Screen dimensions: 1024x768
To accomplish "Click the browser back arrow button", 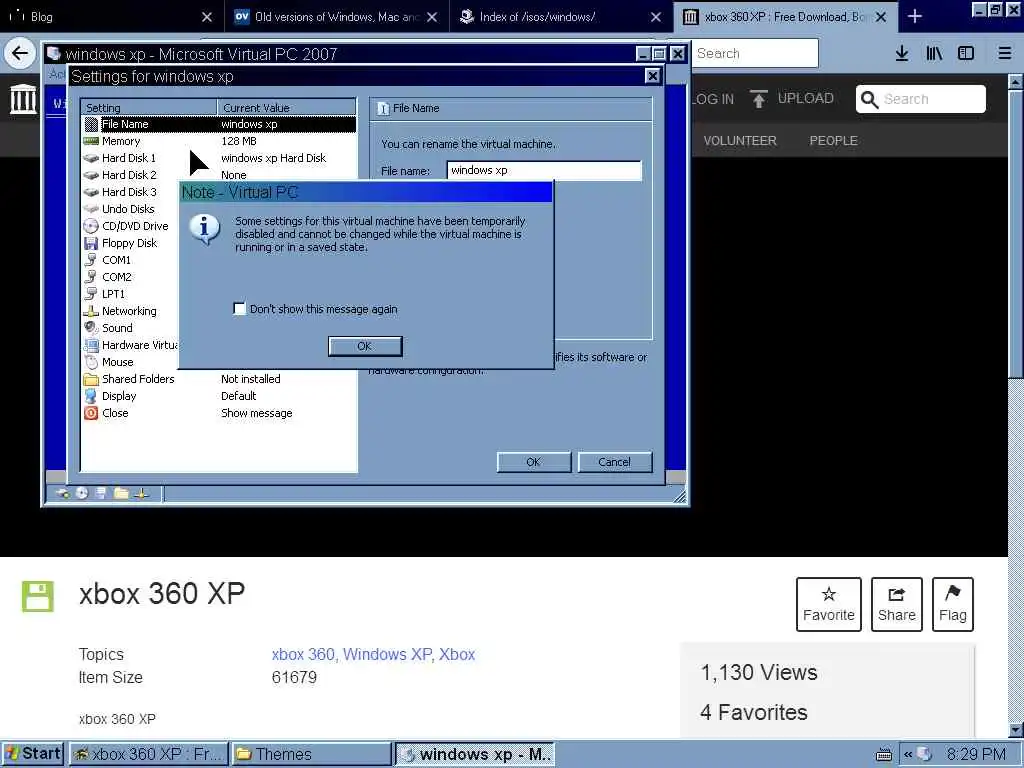I will click(x=20, y=53).
